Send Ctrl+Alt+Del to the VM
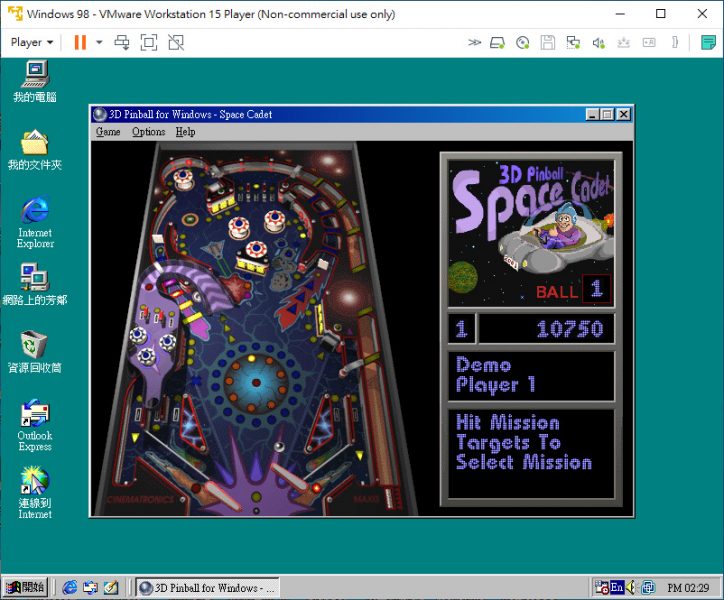Viewport: 724px width, 600px height. 122,42
